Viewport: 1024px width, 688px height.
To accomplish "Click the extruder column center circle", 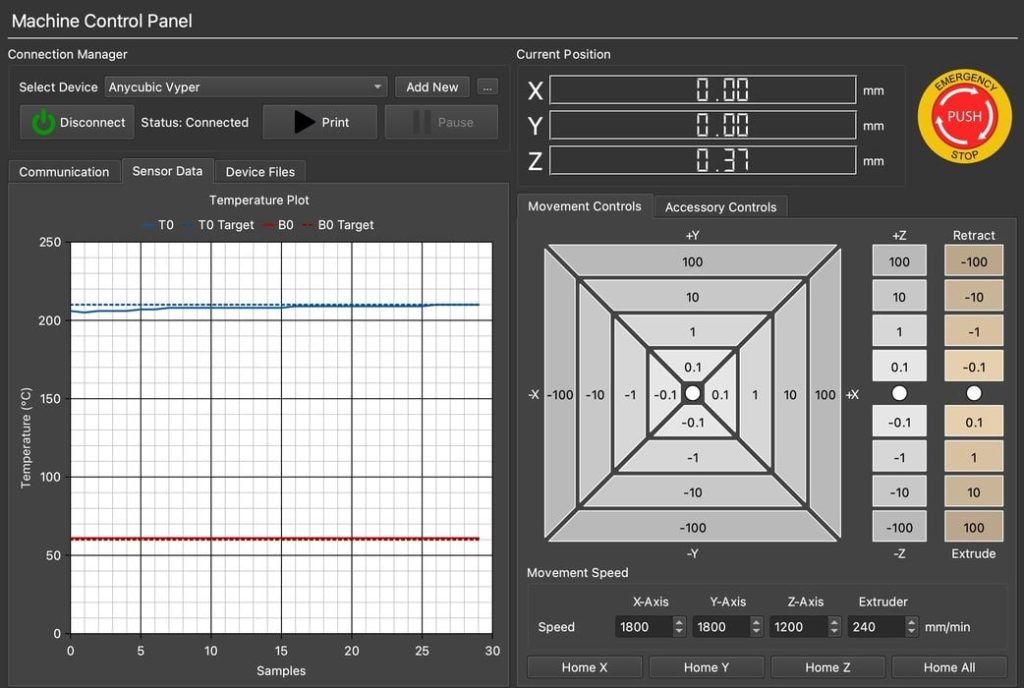I will click(973, 393).
